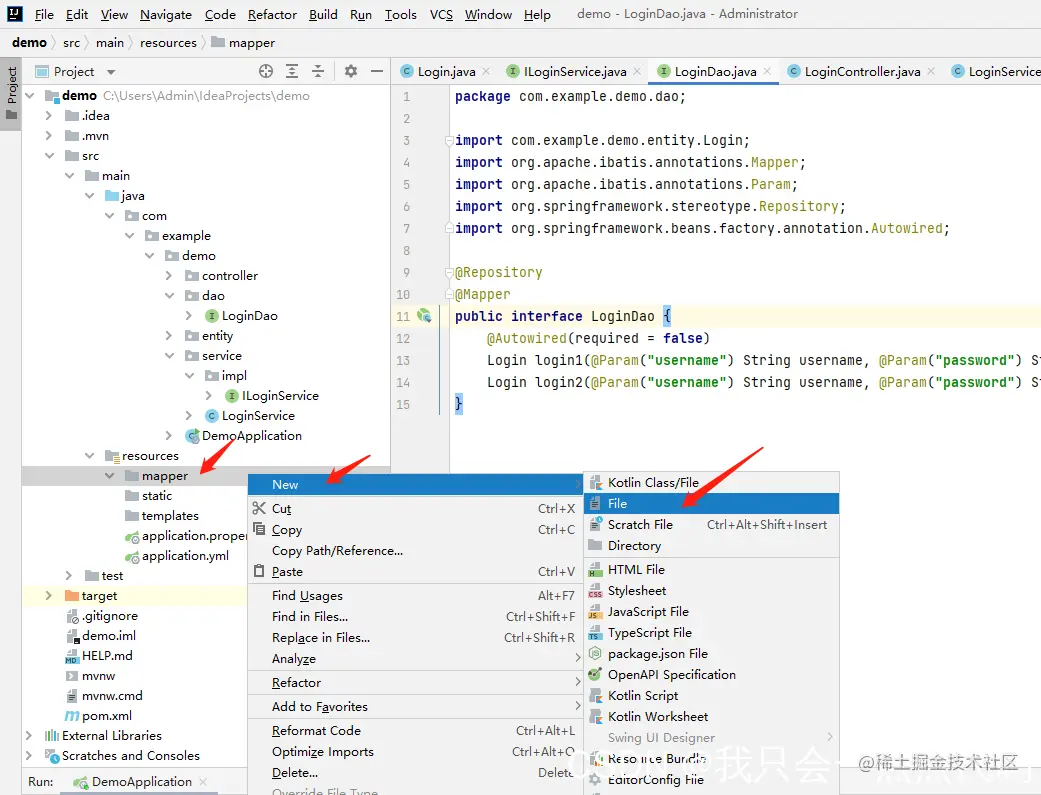Open Project panel settings gear
This screenshot has width=1041, height=795.
351,71
